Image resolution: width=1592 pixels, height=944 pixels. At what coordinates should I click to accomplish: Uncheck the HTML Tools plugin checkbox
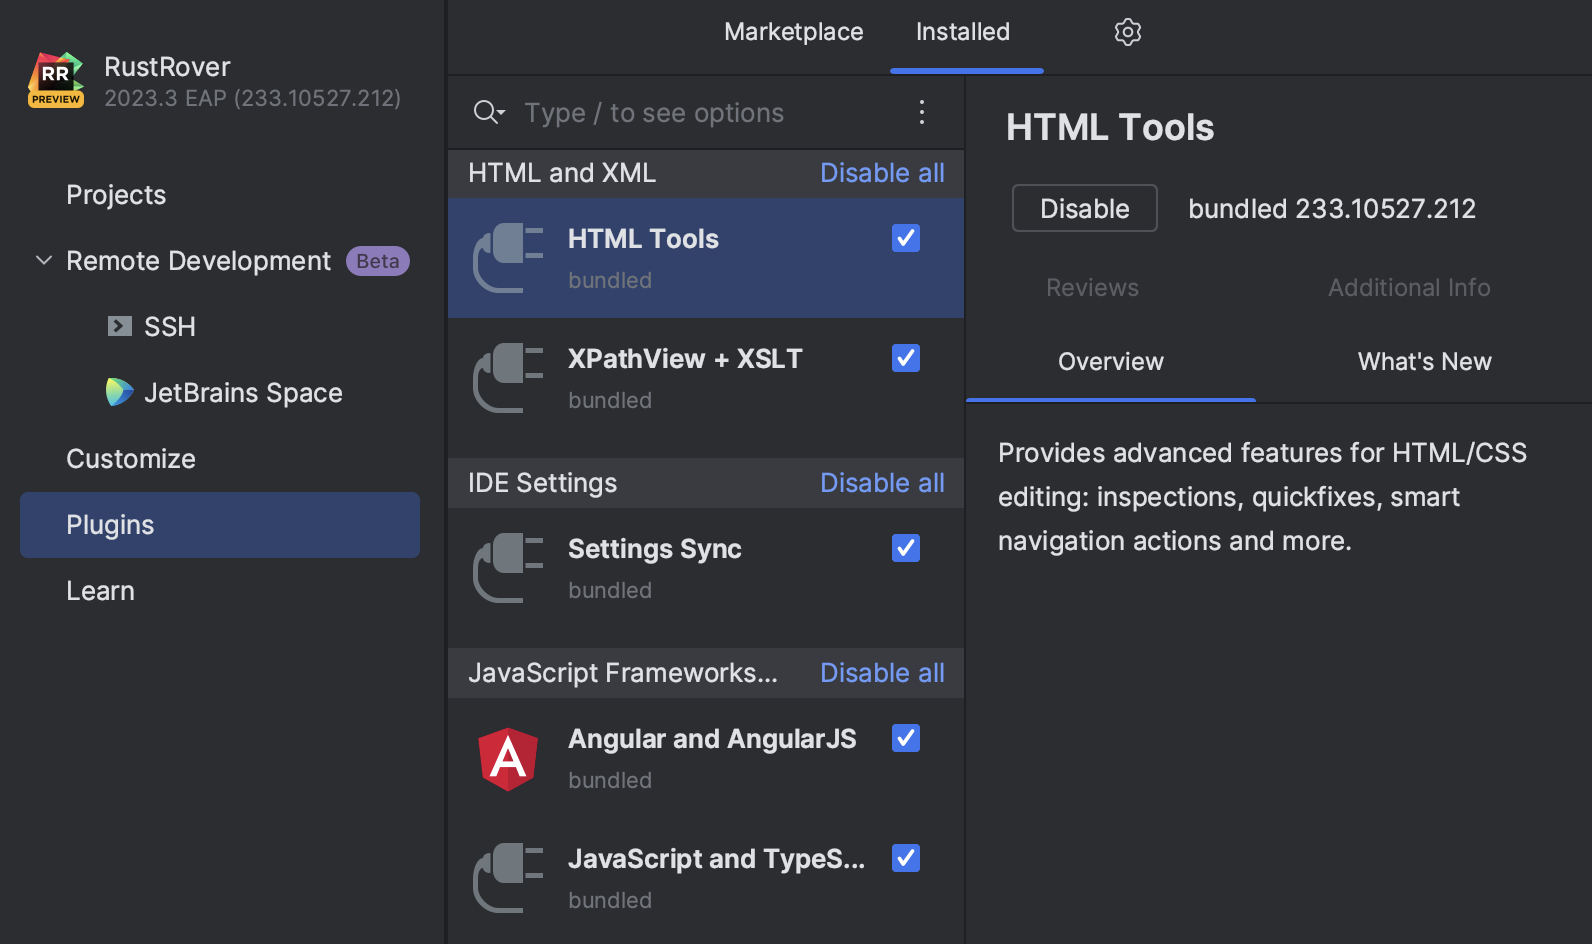pos(905,238)
